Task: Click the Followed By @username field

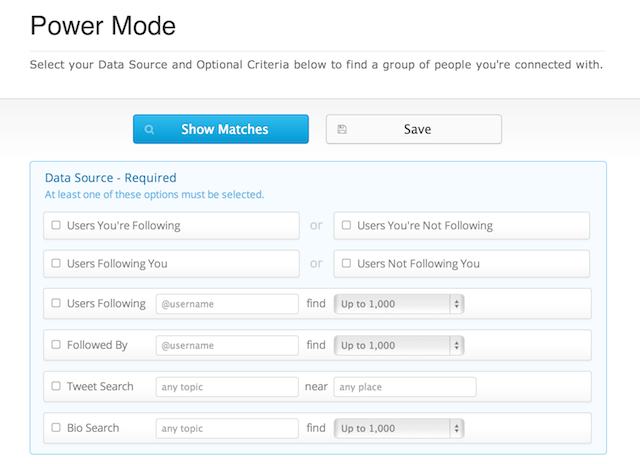Action: click(227, 345)
